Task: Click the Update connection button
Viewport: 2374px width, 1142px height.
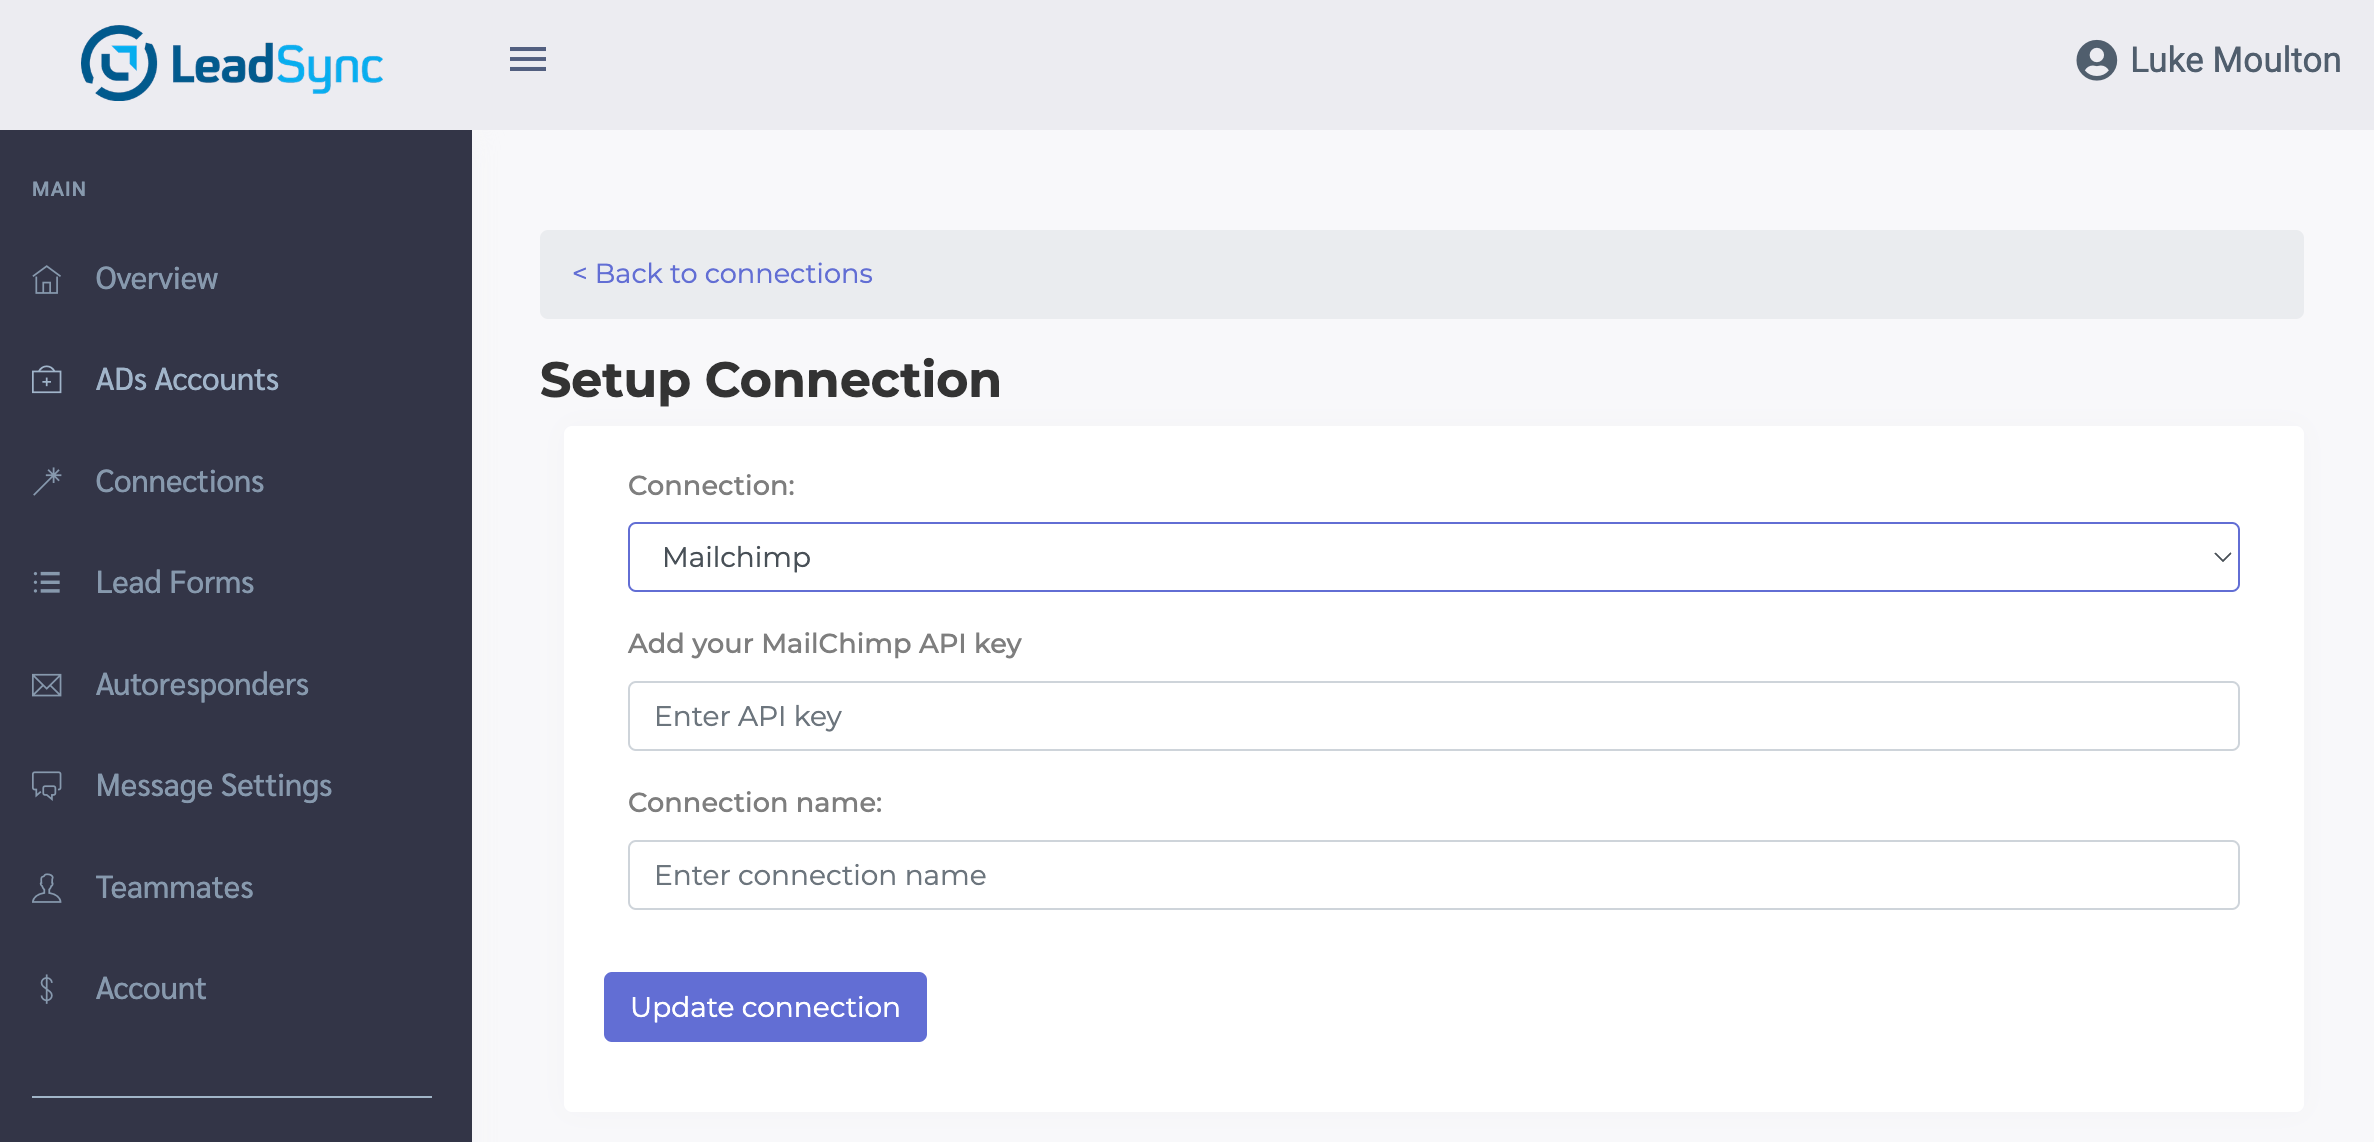Action: 768,1006
